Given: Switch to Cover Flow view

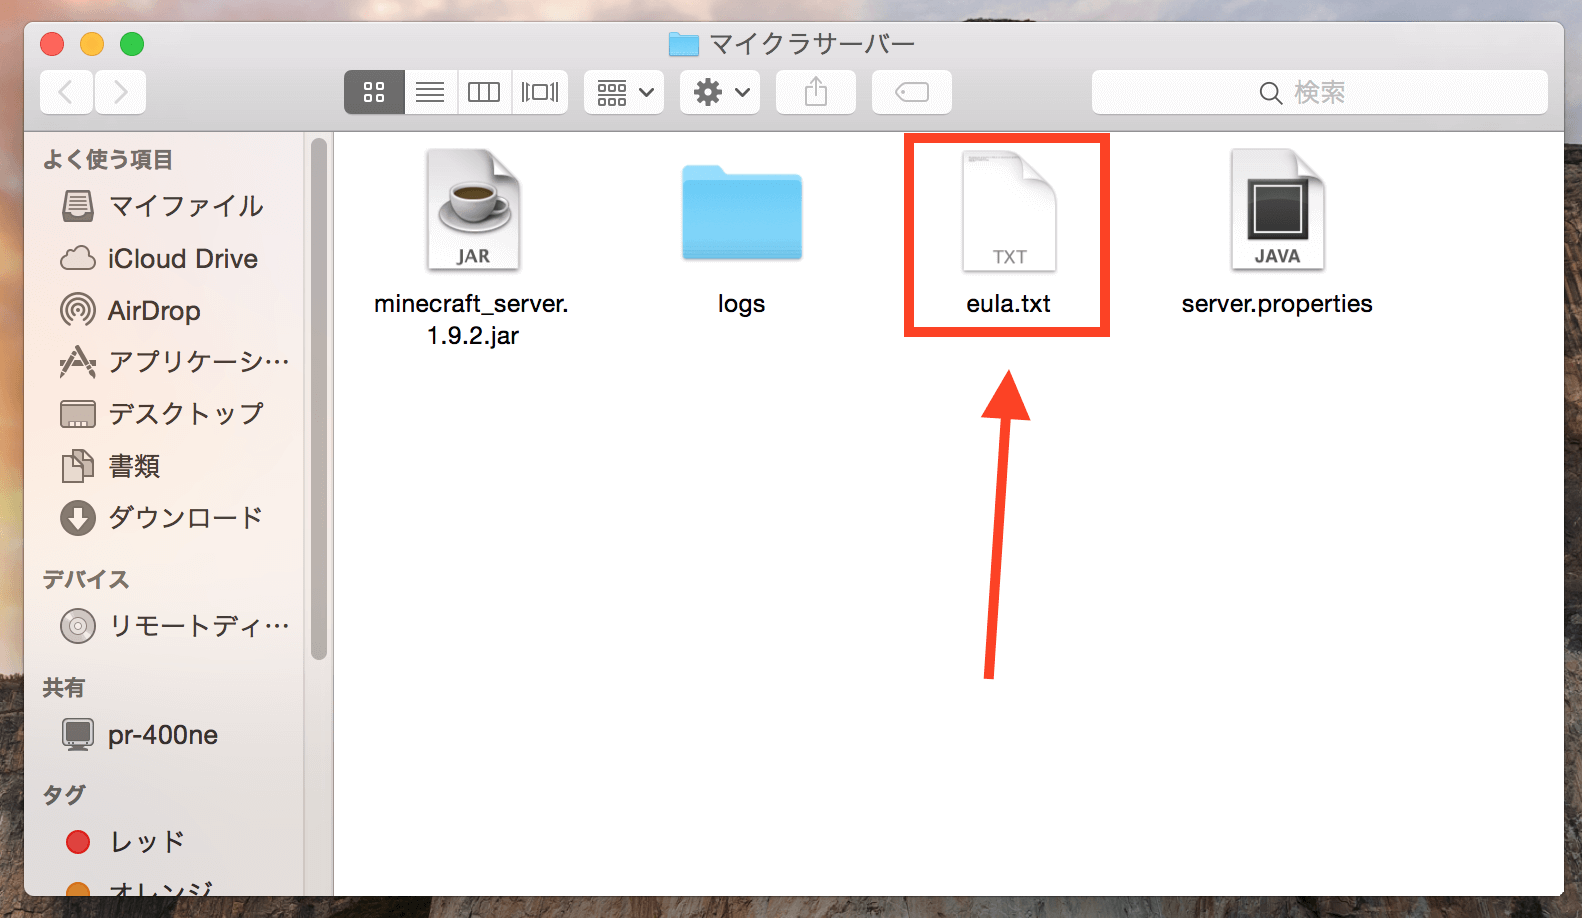Looking at the screenshot, I should [540, 92].
